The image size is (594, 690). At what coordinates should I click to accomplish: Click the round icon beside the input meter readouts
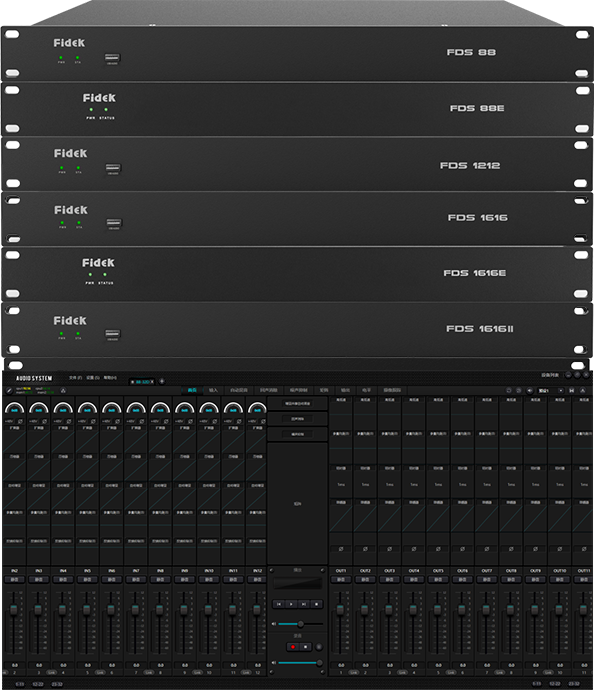tap(63, 391)
